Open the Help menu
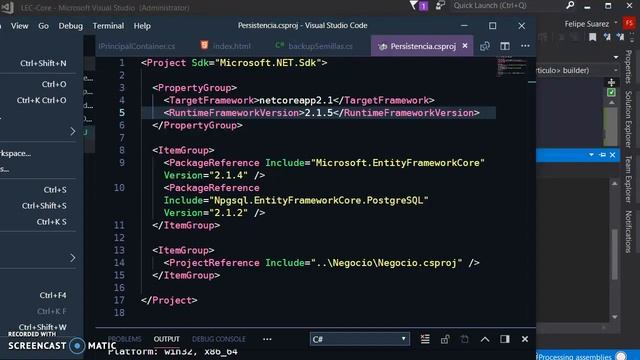This screenshot has width=640, height=360. [142, 26]
